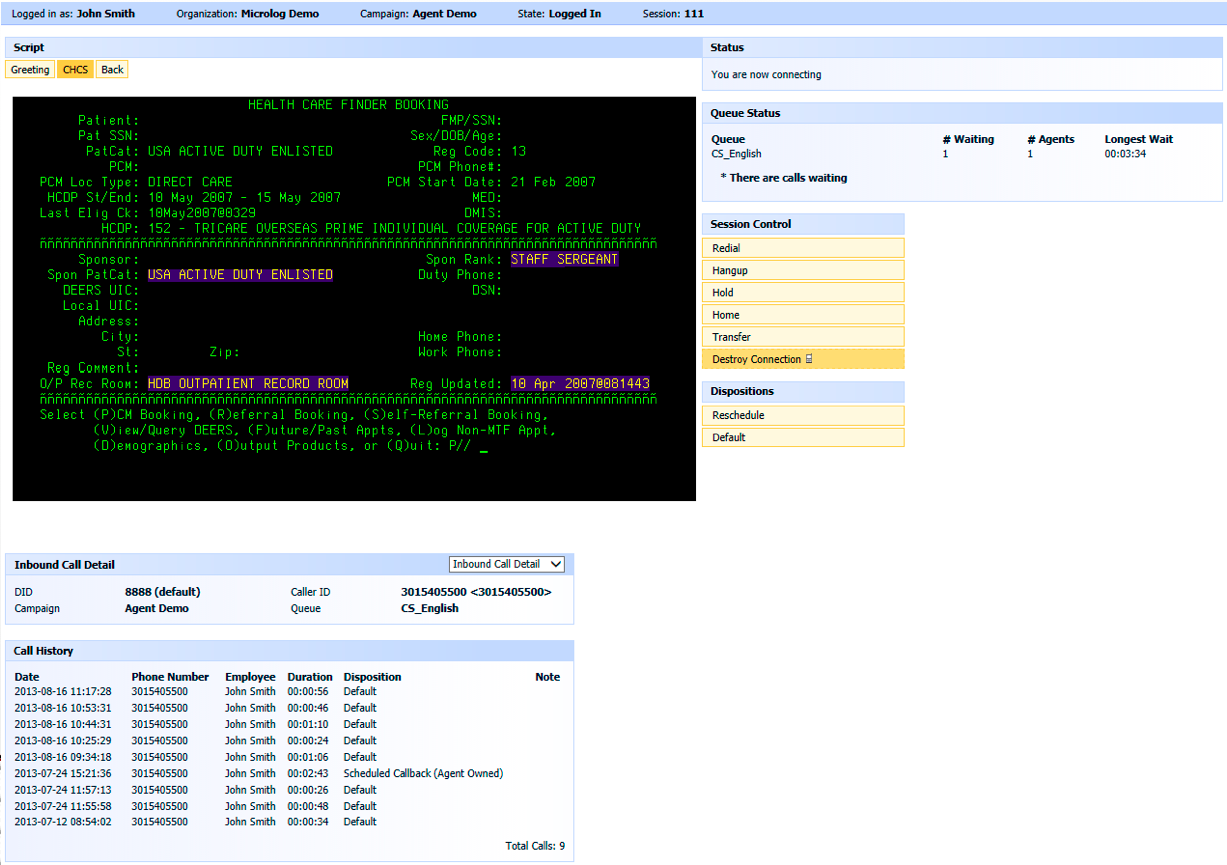Viewport: 1227px width, 865px height.
Task: Switch to the Greeting script tab
Action: [30, 70]
